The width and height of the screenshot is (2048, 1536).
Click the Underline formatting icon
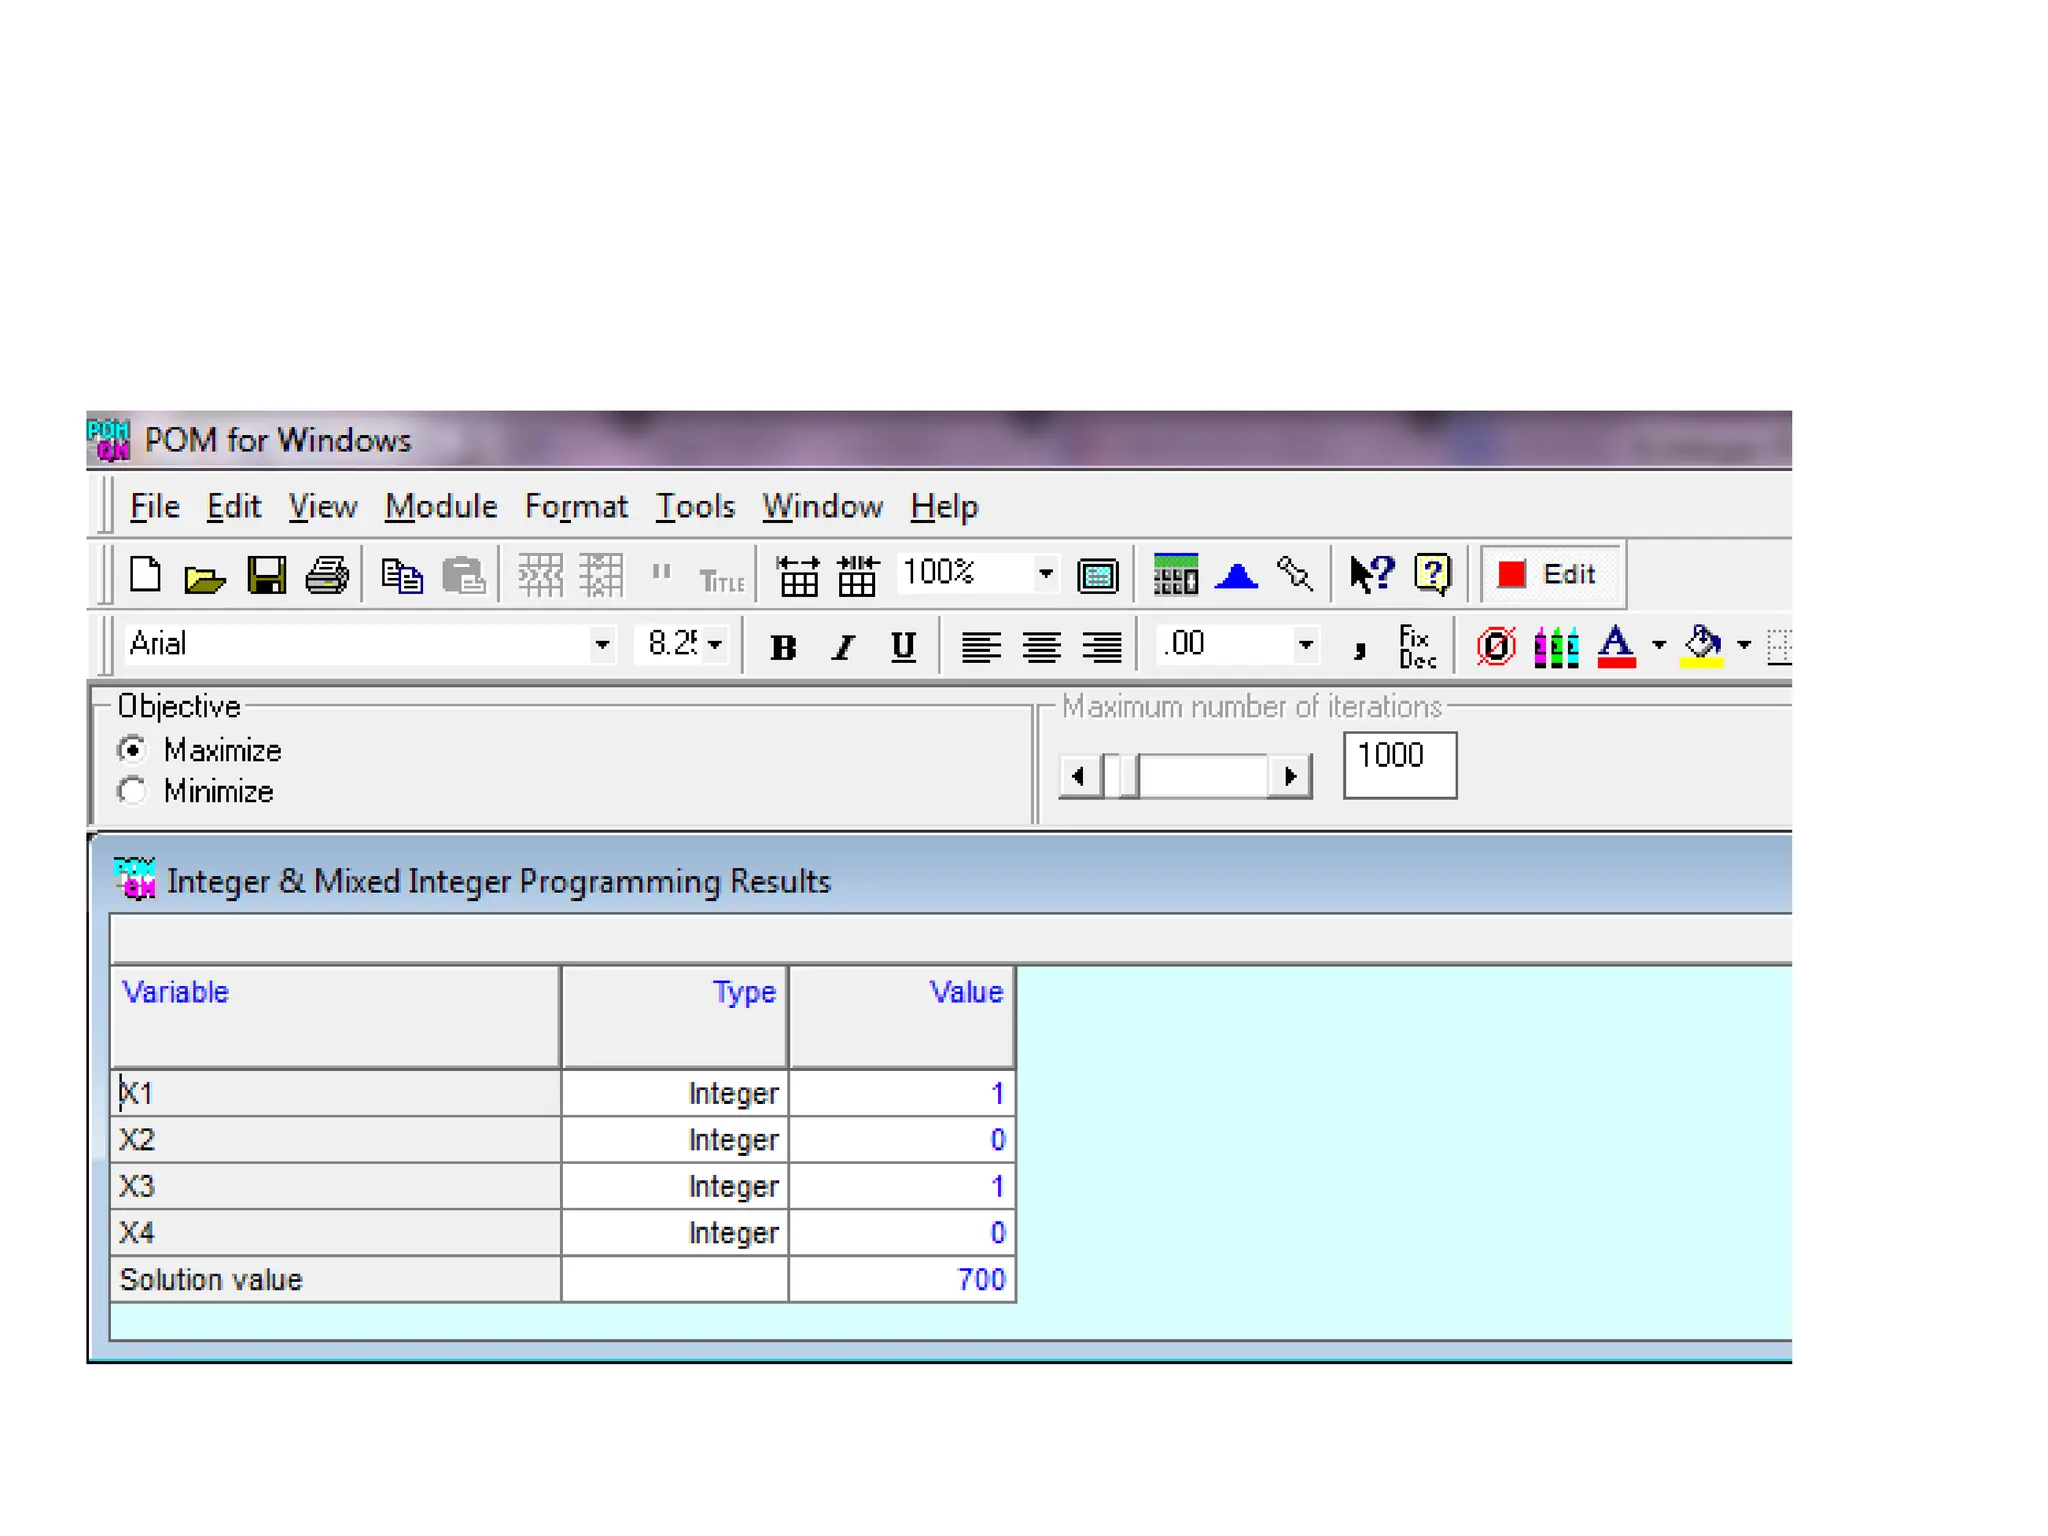click(903, 647)
